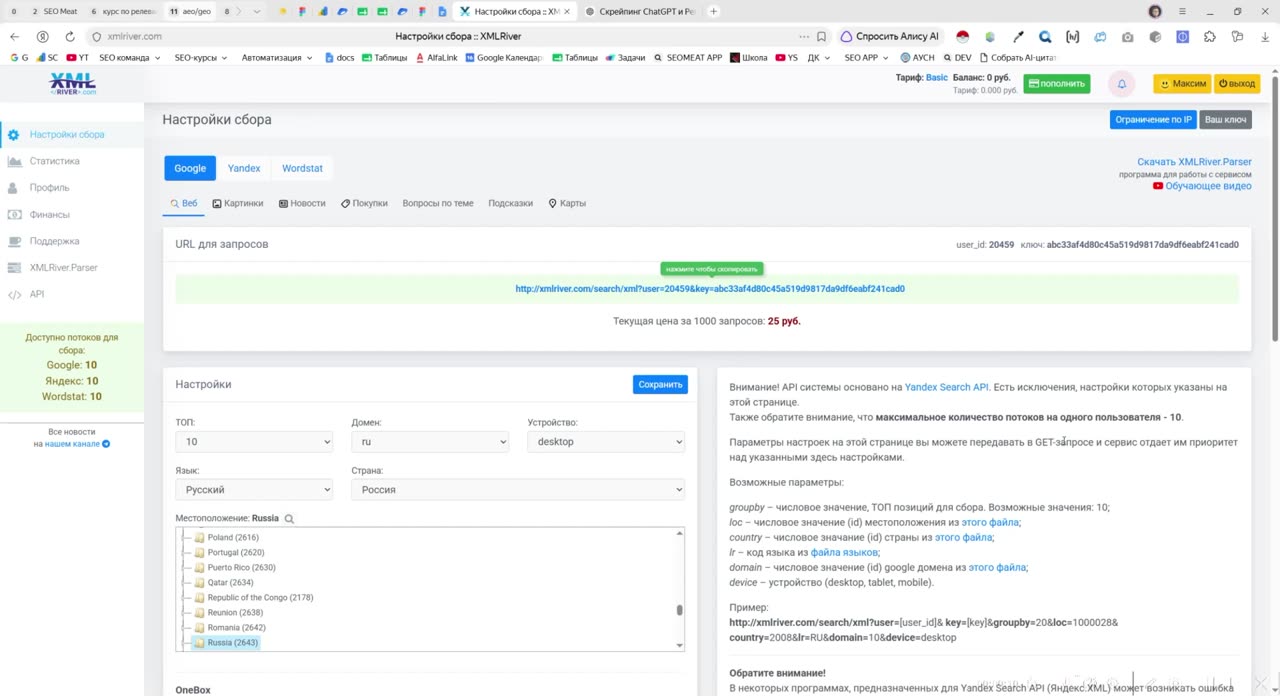Select the Веб search type tab
Screen dimensions: 1280x696
tap(184, 203)
